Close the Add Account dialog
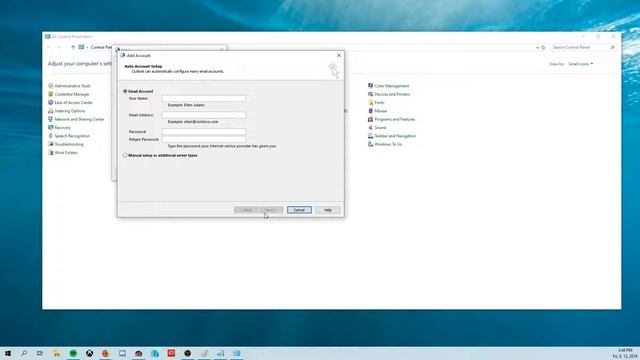640x360 pixels. [339, 56]
